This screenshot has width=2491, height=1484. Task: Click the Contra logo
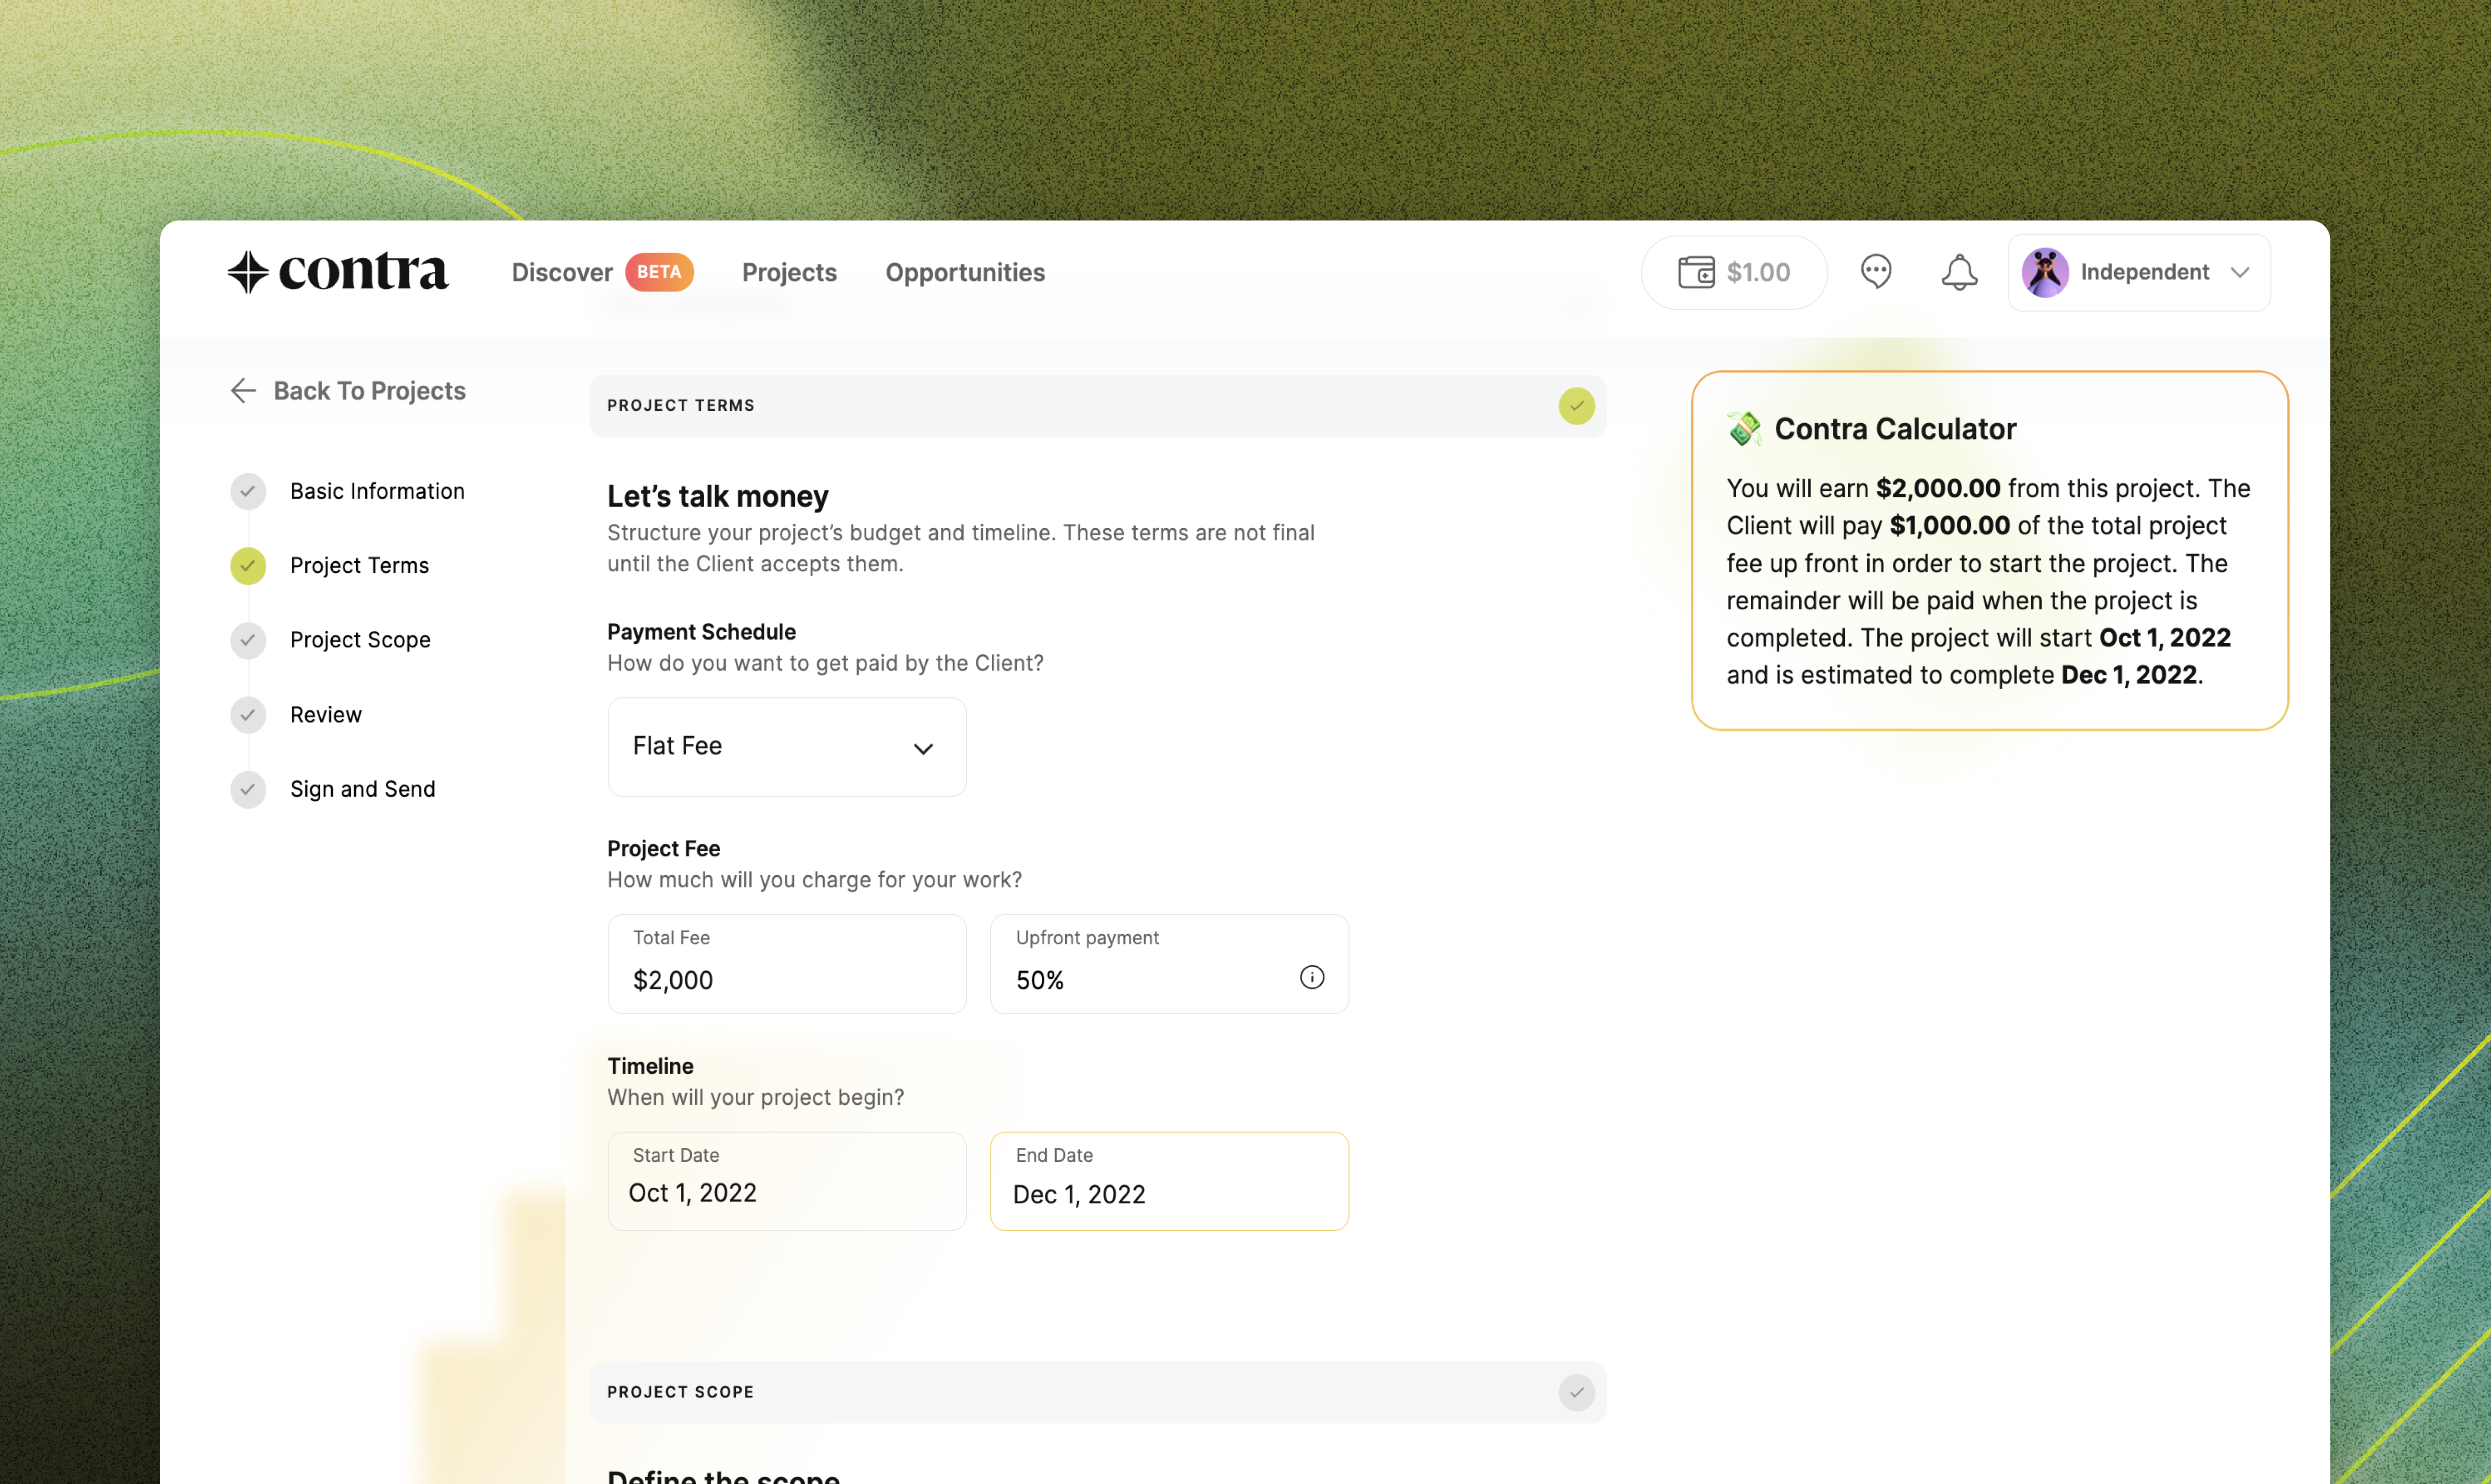tap(338, 272)
